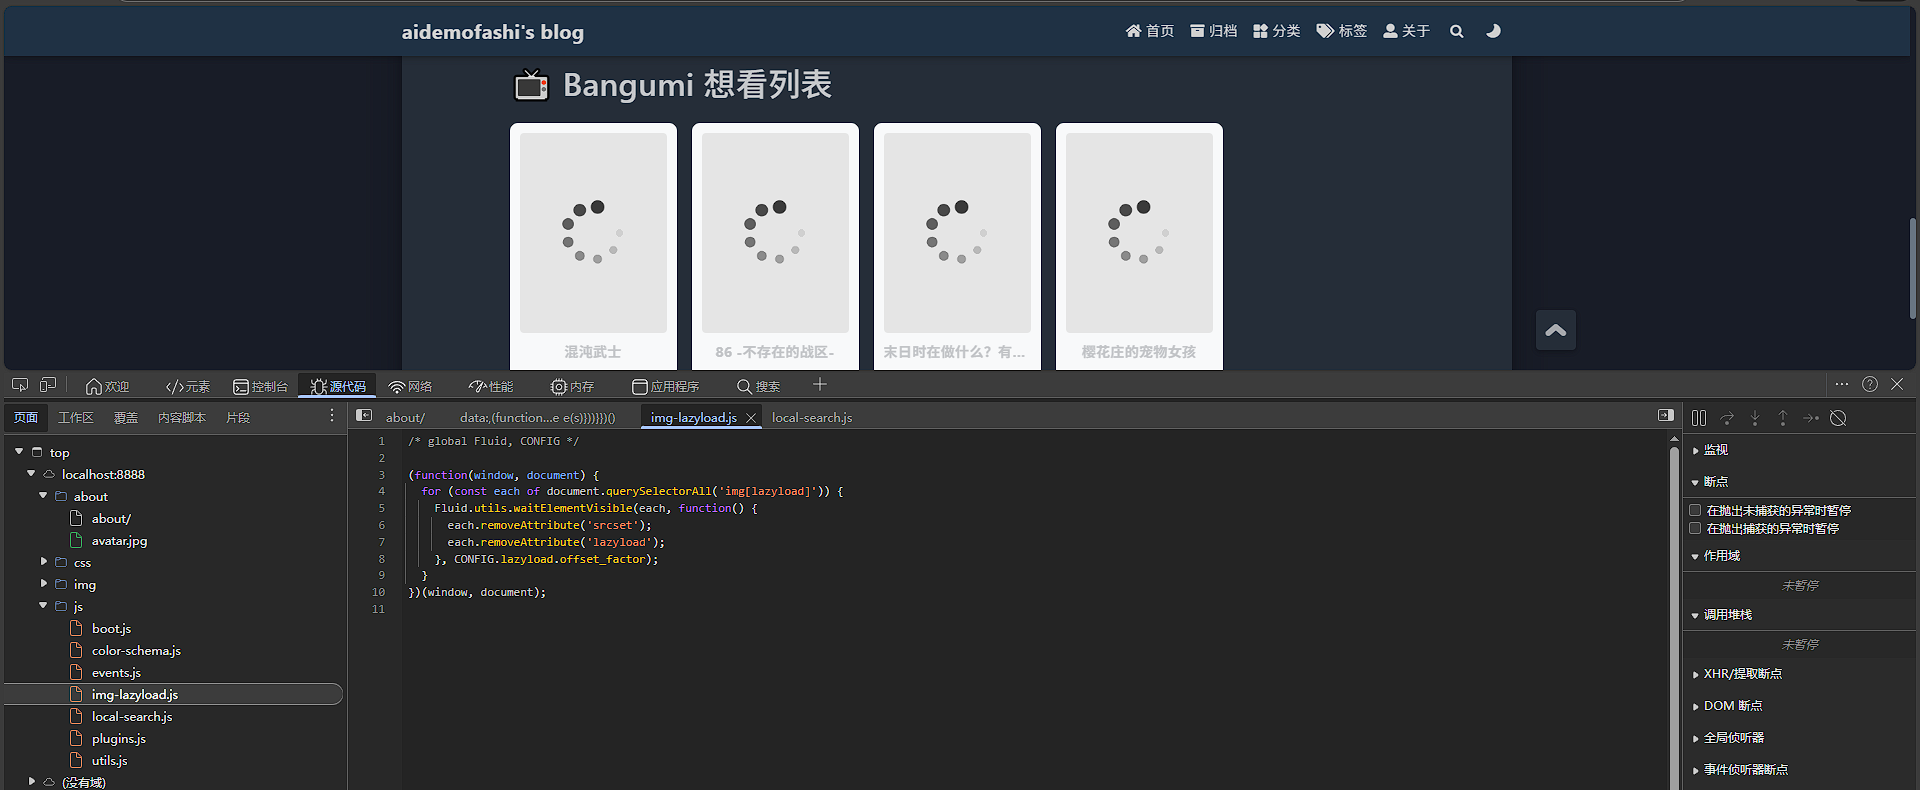
Task: Click the page vertical scrollbar thumb
Action: click(x=1912, y=268)
